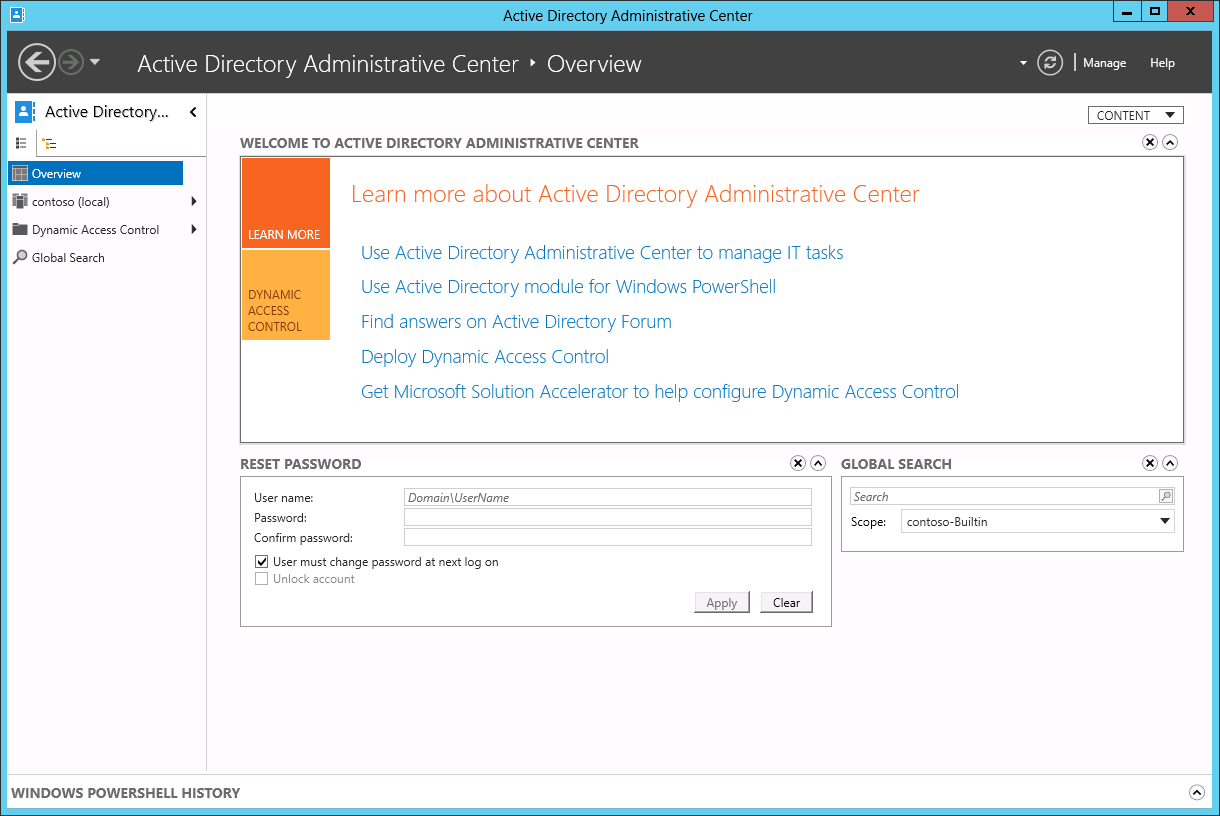Expand the Dynamic Access Control submenu arrow
The height and width of the screenshot is (816, 1220).
point(193,230)
